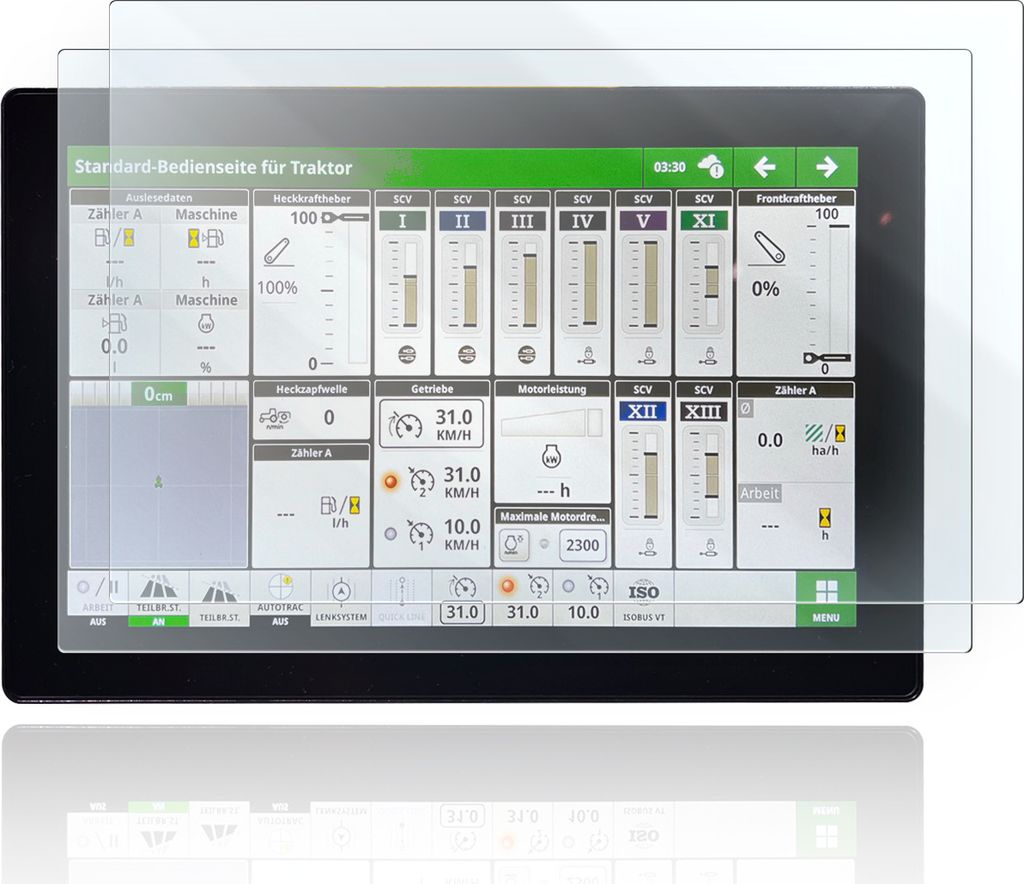This screenshot has width=1024, height=884.
Task: Tap ha/h area rate icon
Action: (825, 432)
